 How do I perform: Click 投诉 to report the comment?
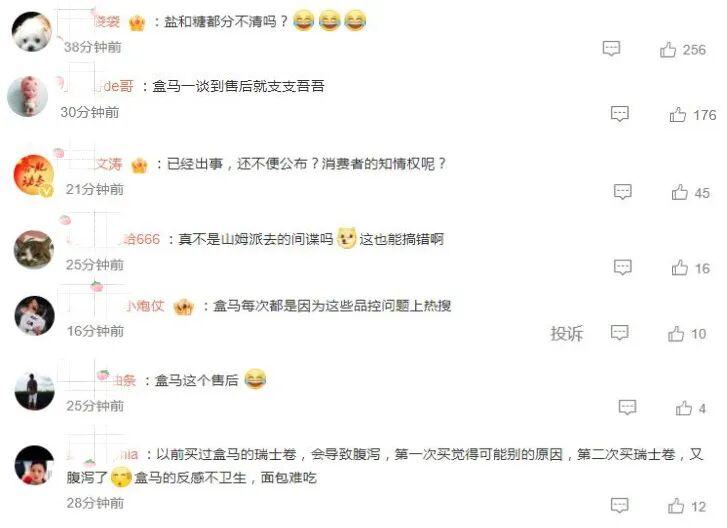click(x=566, y=333)
